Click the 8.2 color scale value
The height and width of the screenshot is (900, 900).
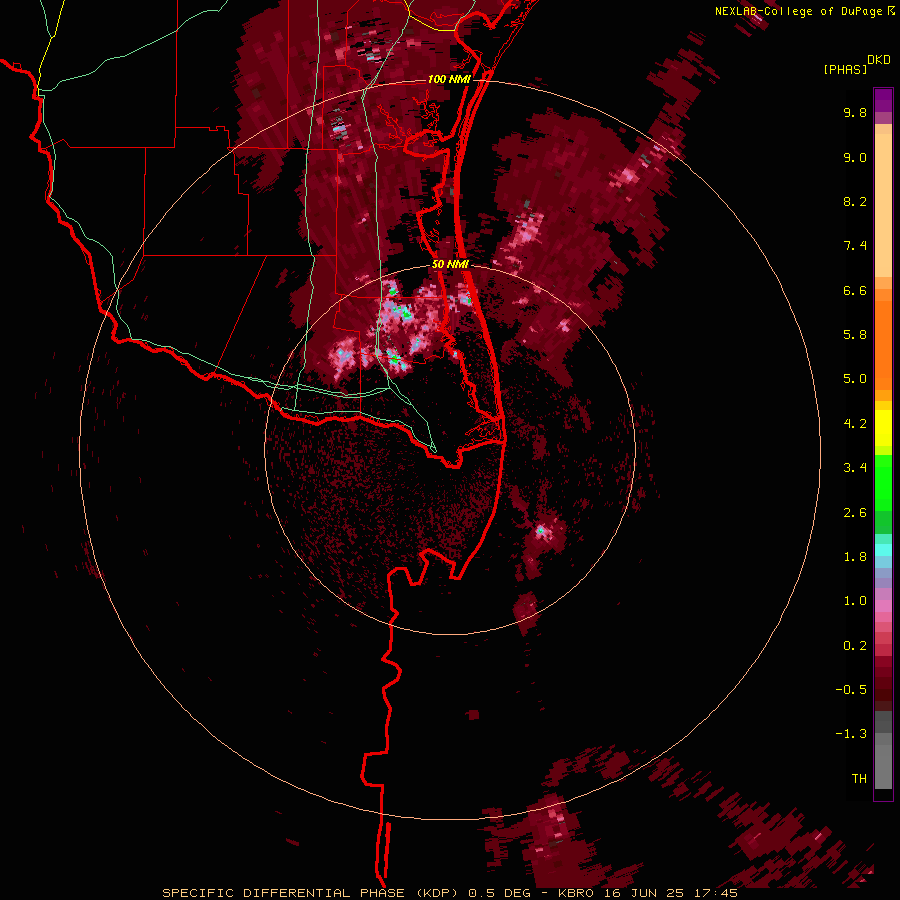(855, 201)
